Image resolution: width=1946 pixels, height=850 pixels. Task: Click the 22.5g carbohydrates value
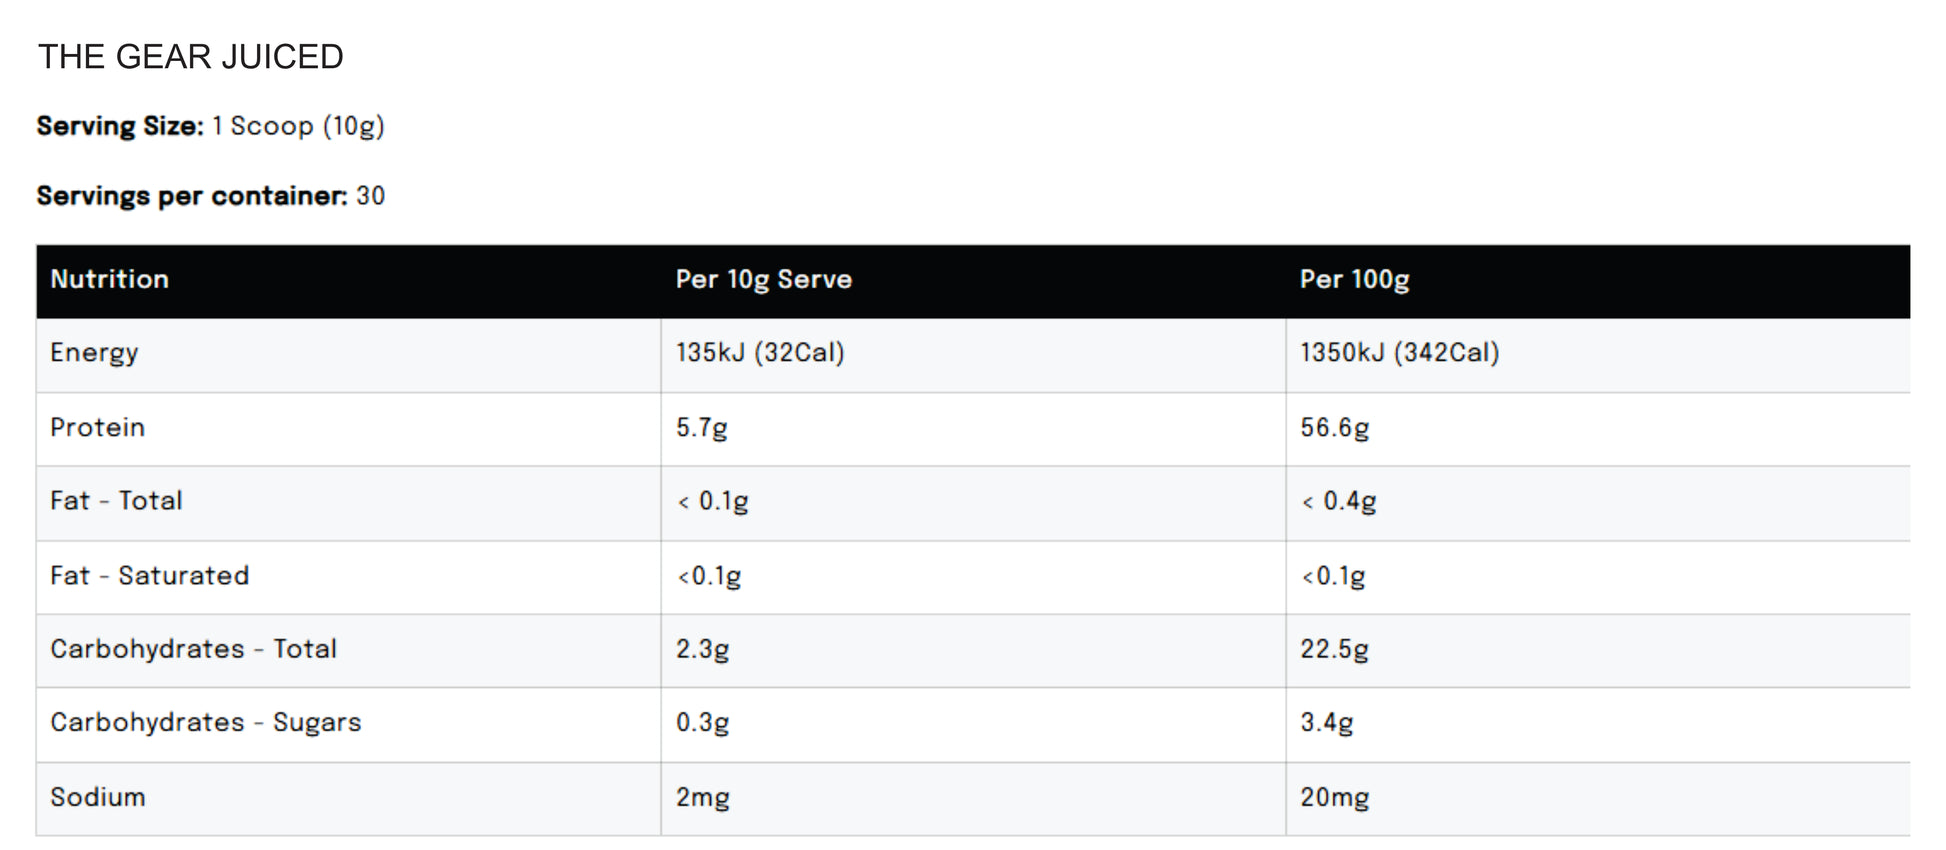point(1335,649)
